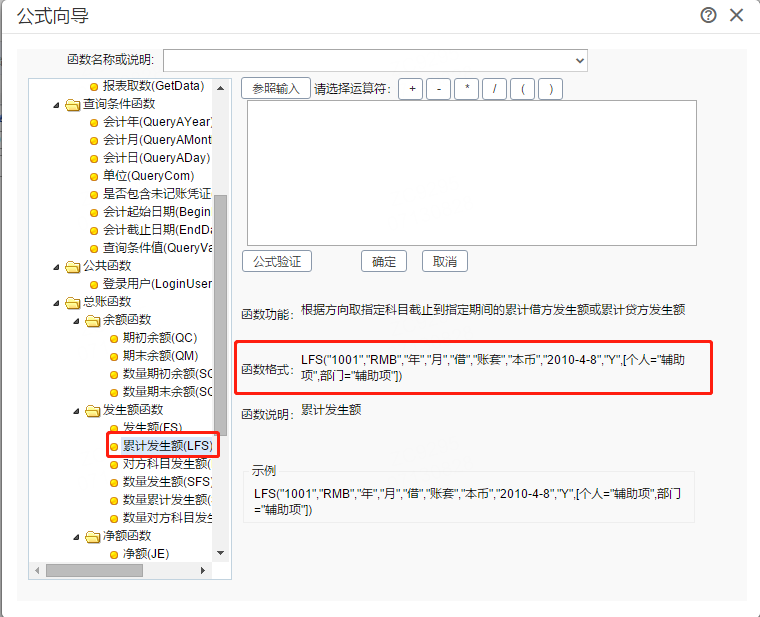Select 净额(JE) function
Image resolution: width=760 pixels, height=617 pixels.
[x=146, y=554]
